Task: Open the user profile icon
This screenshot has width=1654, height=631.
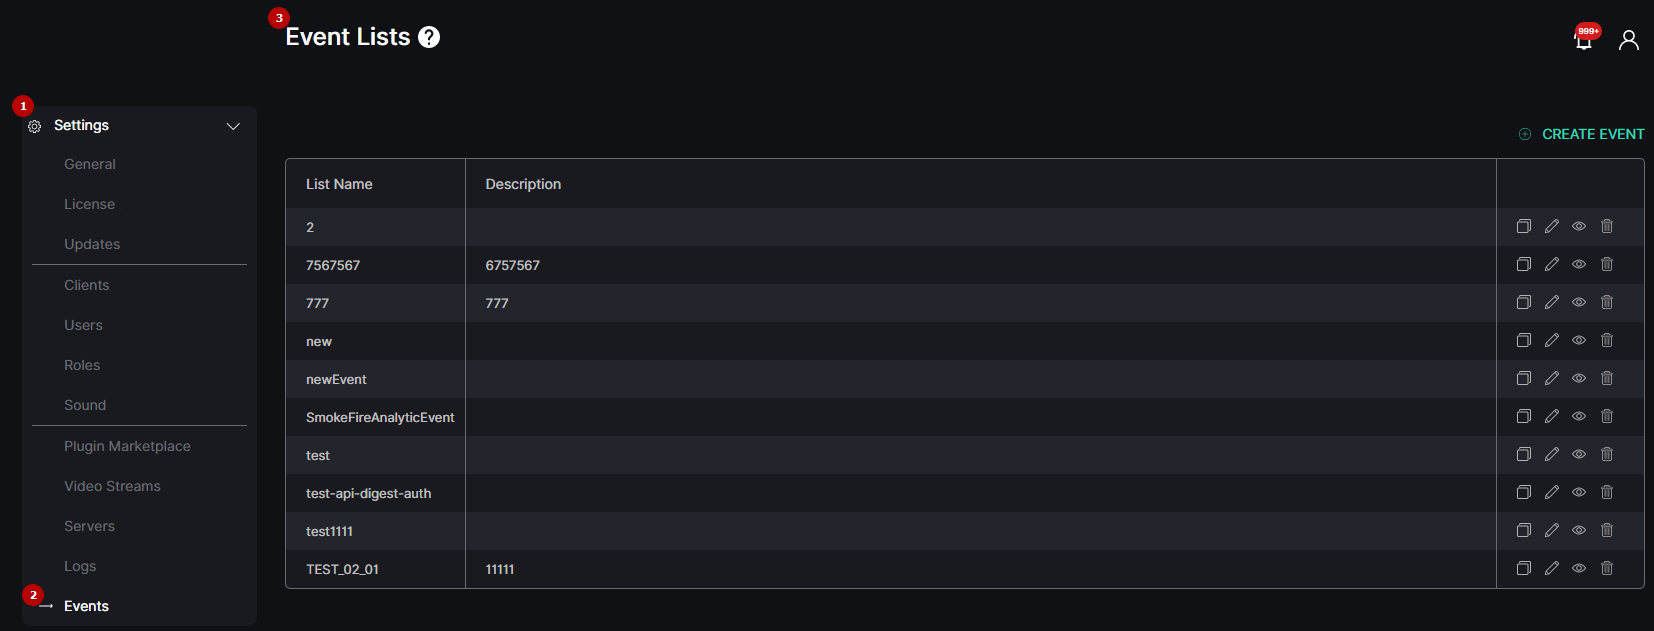Action: coord(1629,40)
